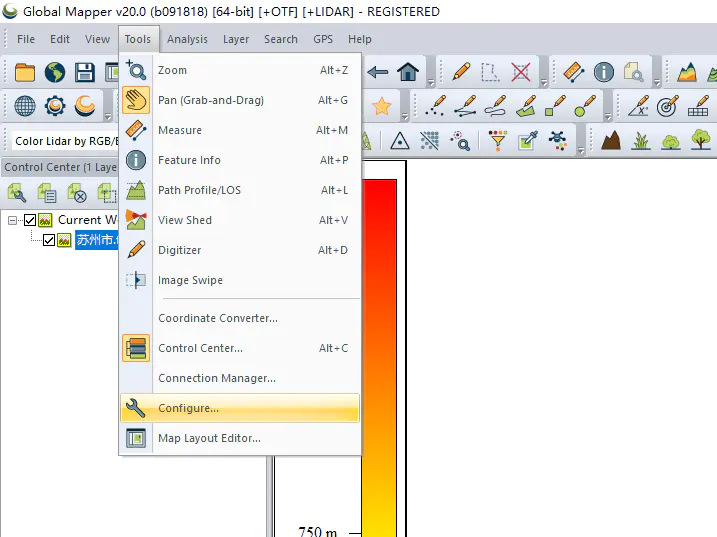This screenshot has height=537, width=717.
Task: Click the brown mountain ground icon
Action: 611,141
